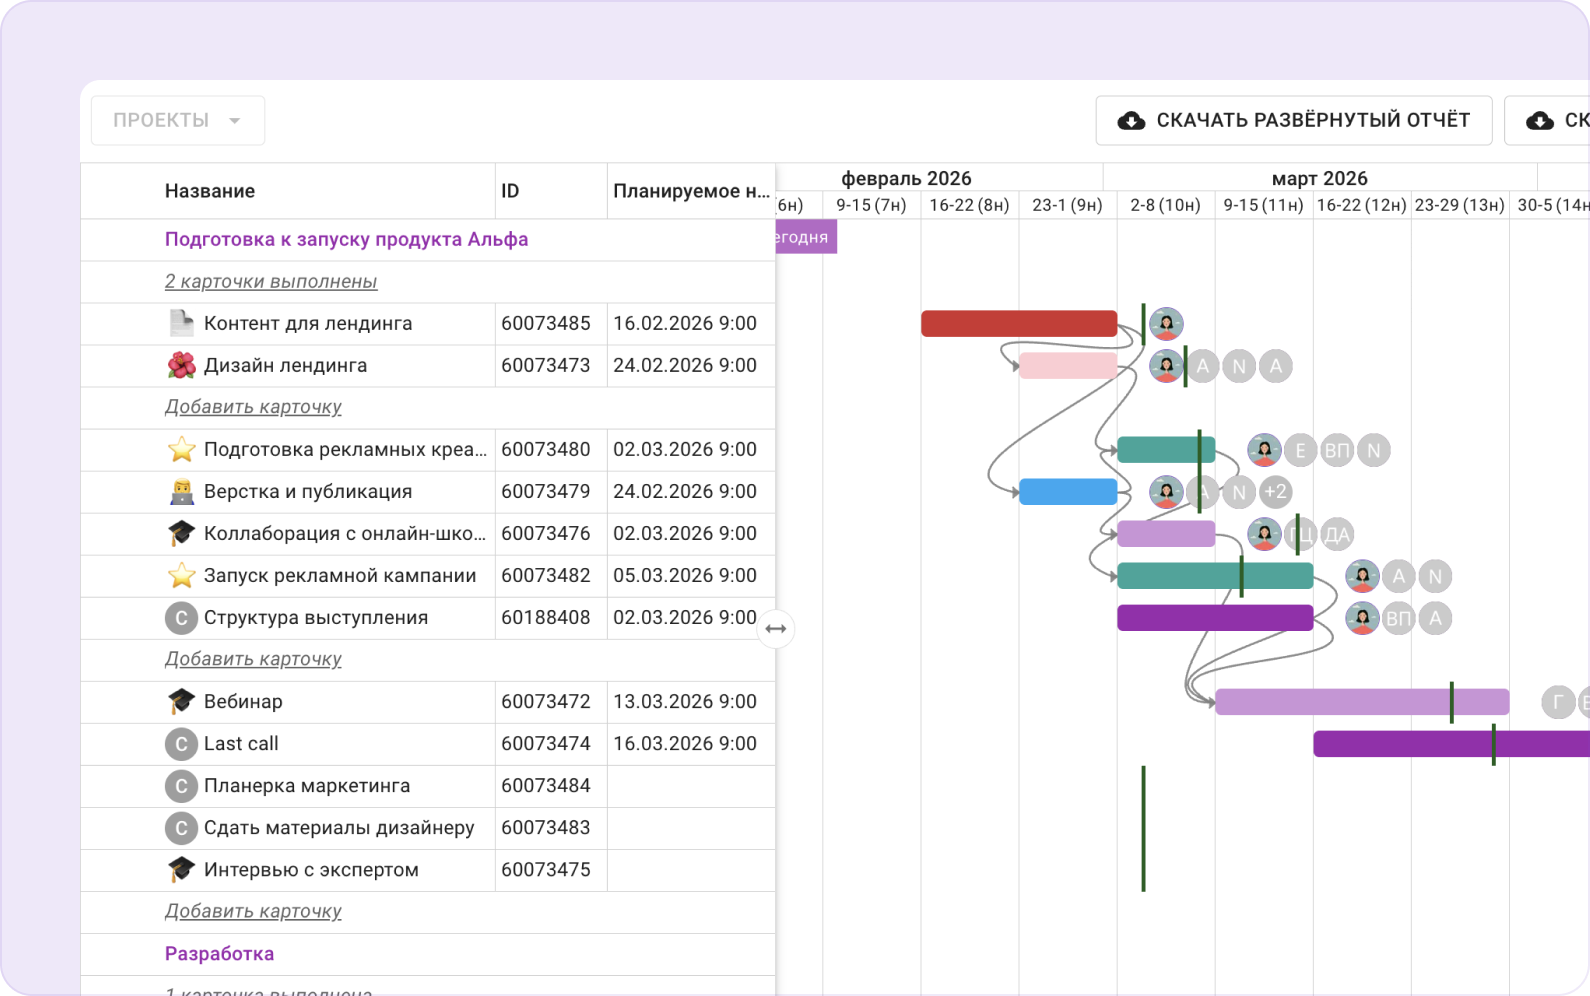Click the ID column header
The width and height of the screenshot is (1590, 996).
(510, 191)
